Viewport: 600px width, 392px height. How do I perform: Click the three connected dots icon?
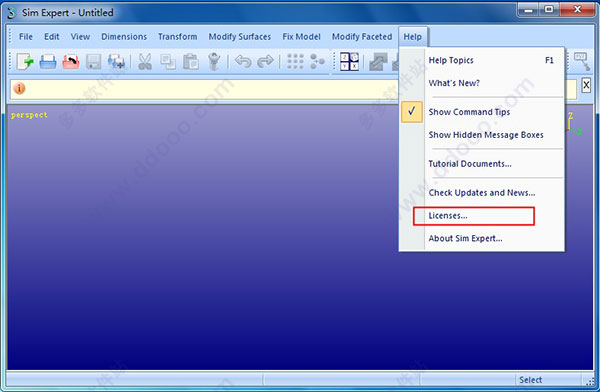(x=317, y=61)
